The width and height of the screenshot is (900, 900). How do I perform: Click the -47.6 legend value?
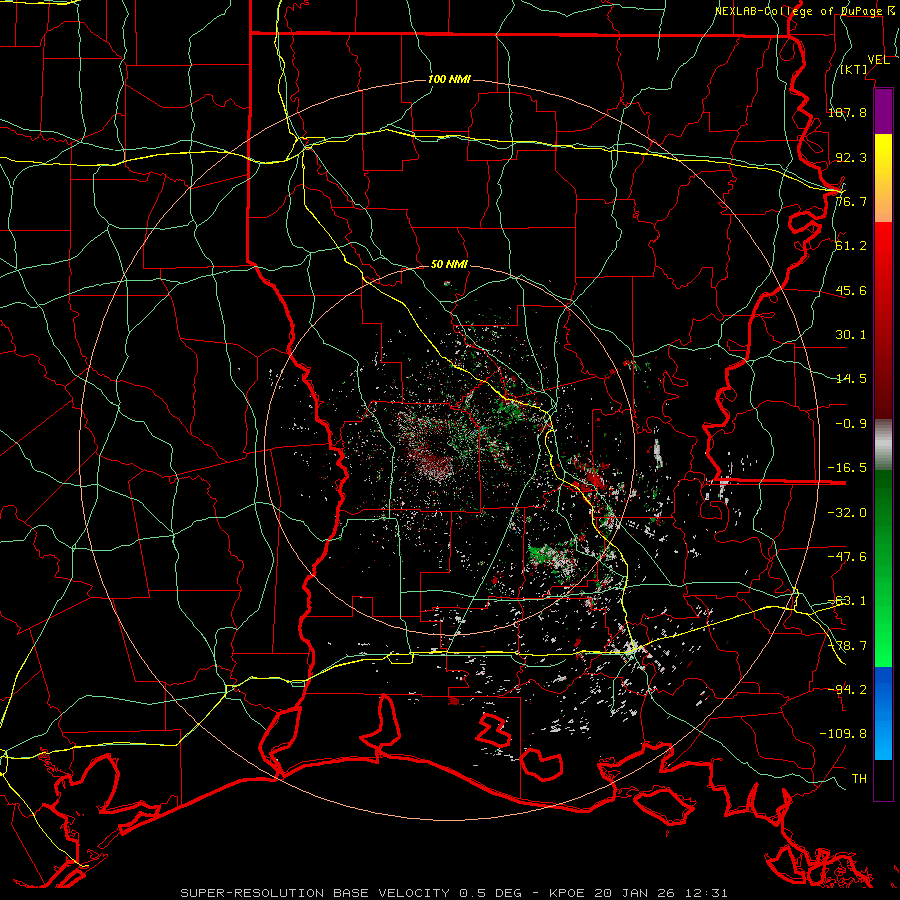coord(847,557)
